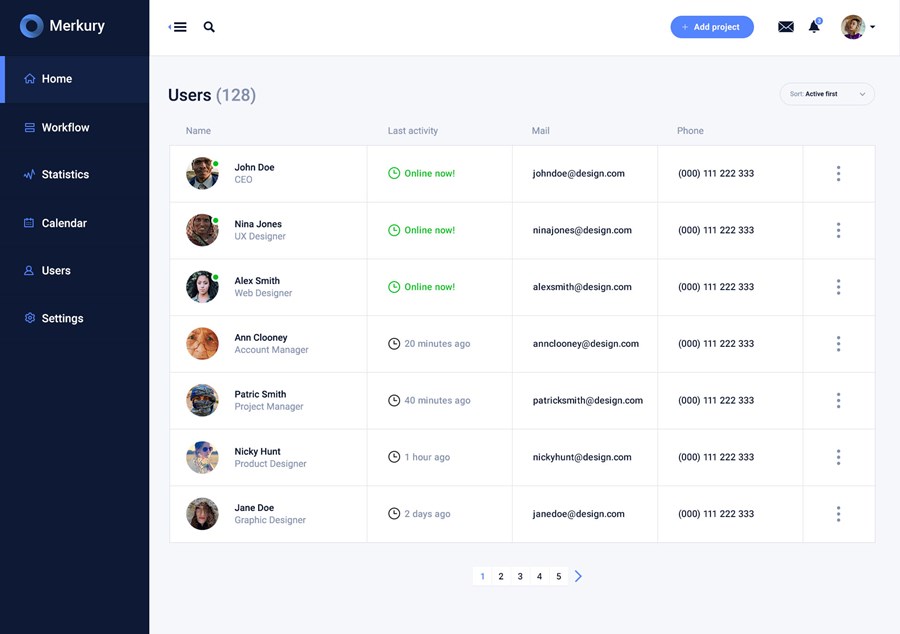Open the Settings sidebar item

[x=62, y=318]
